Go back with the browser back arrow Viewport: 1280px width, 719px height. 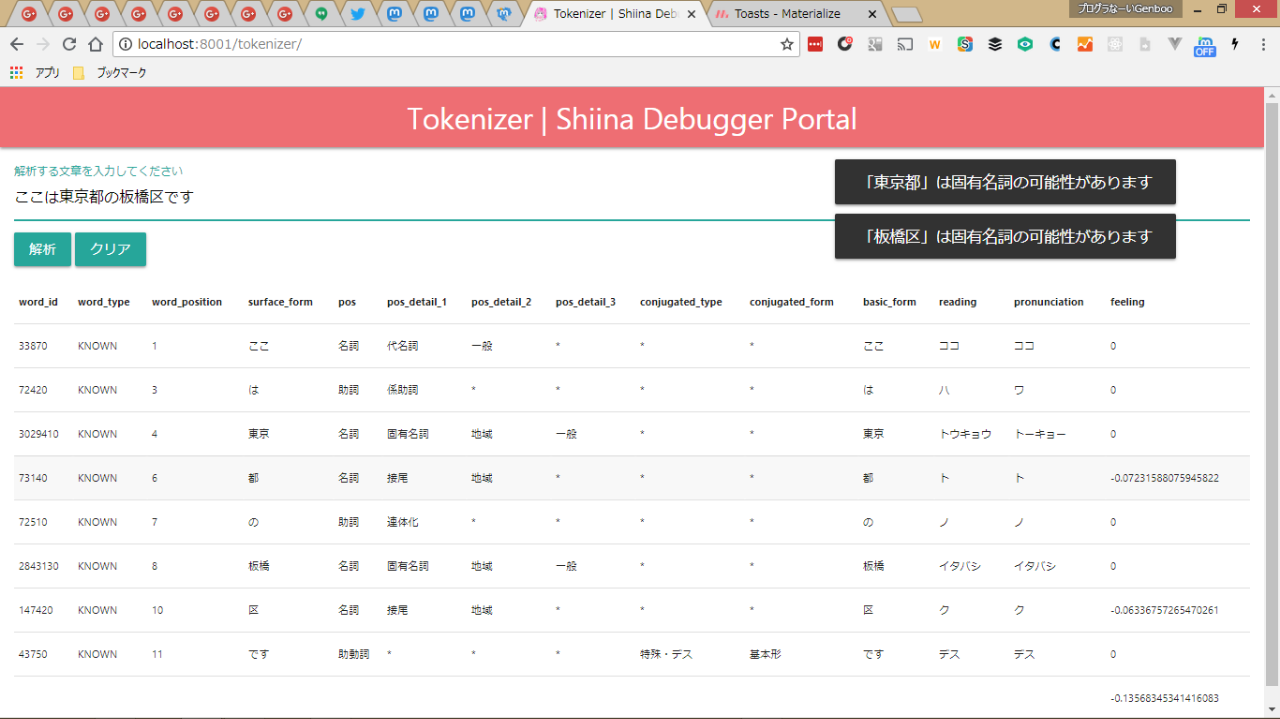click(x=17, y=44)
